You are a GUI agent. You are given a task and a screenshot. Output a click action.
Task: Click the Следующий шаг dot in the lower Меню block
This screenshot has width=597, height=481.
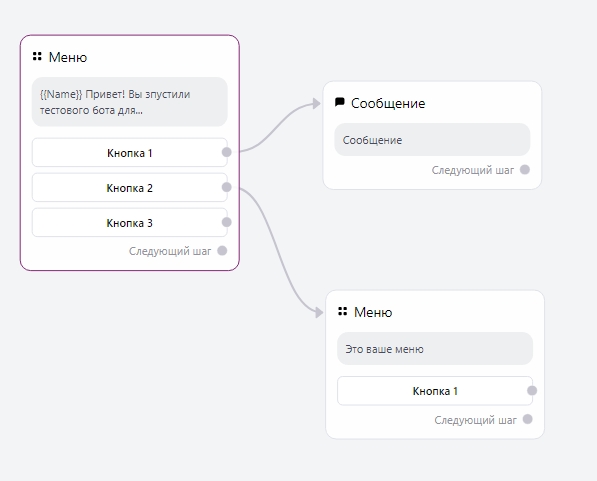click(x=527, y=419)
